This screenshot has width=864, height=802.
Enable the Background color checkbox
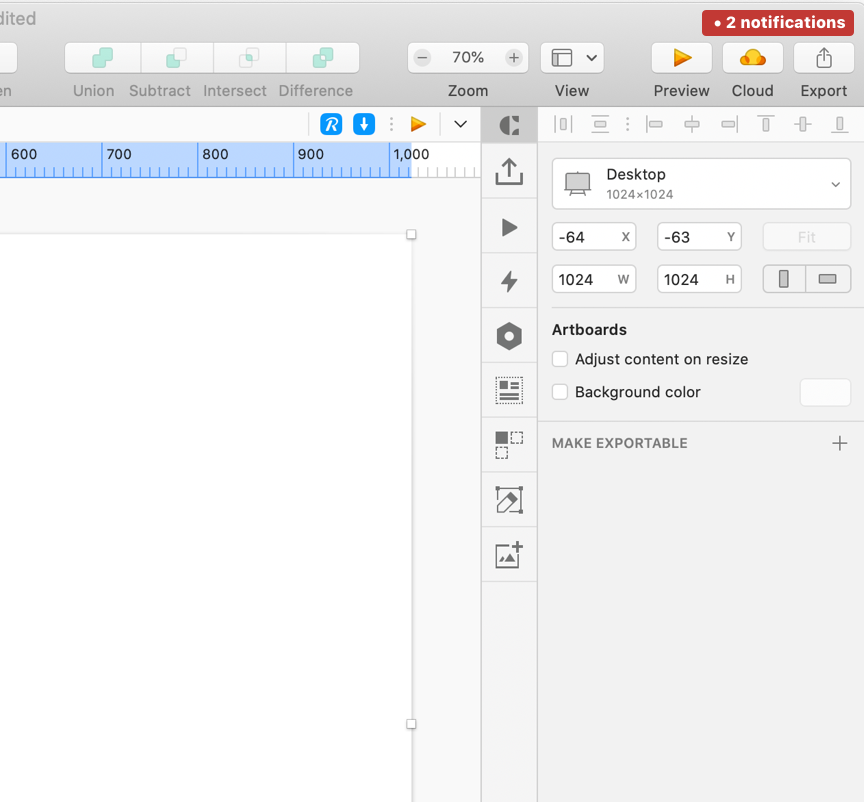560,392
